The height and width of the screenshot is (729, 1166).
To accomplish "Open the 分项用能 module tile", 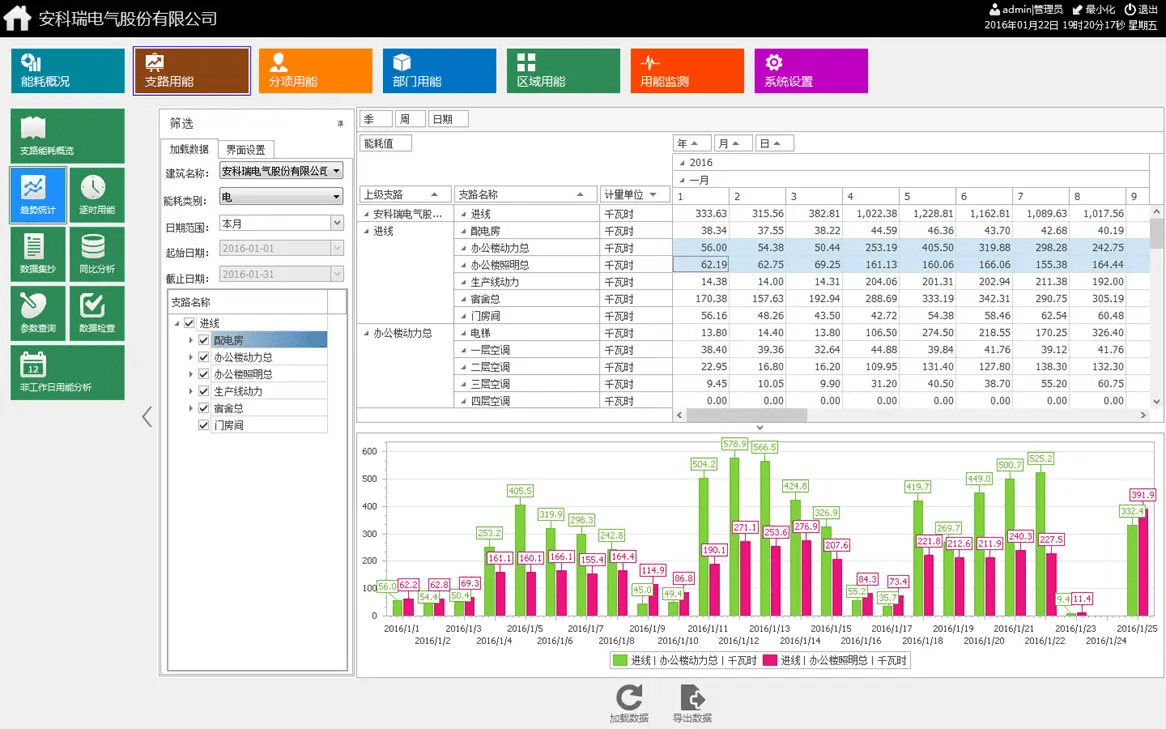I will tap(315, 71).
